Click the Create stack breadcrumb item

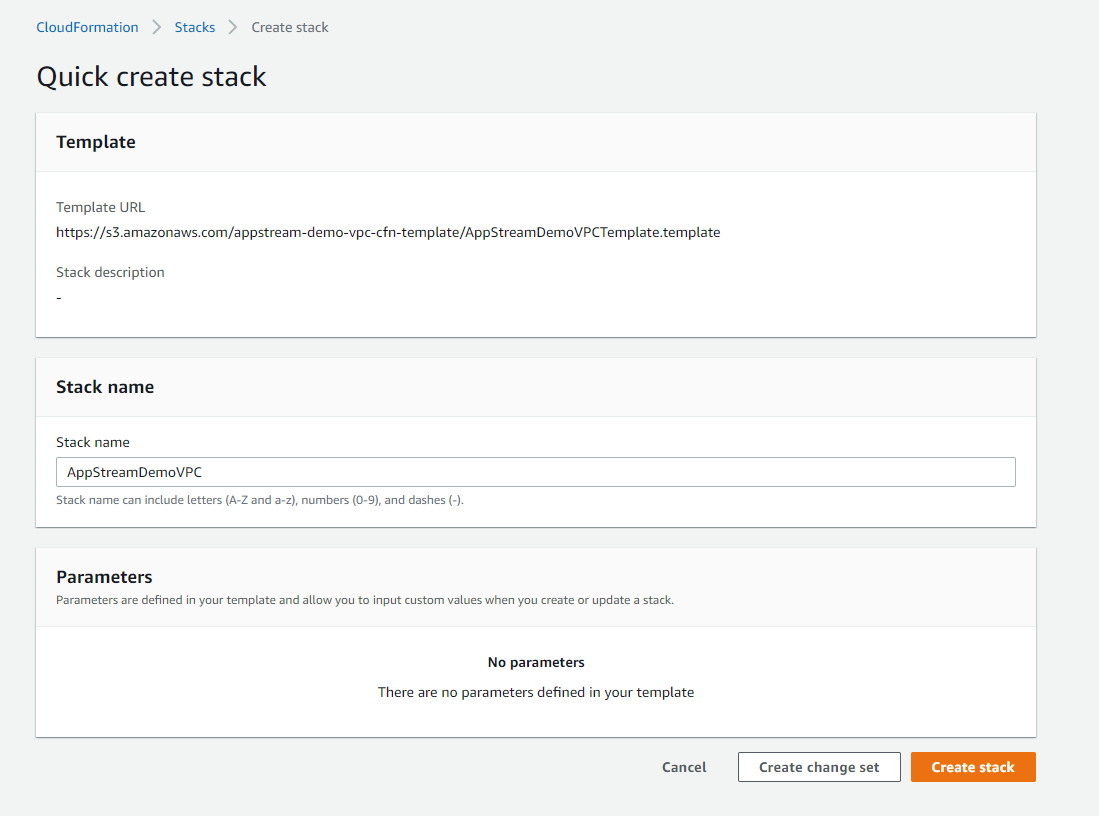(x=290, y=27)
